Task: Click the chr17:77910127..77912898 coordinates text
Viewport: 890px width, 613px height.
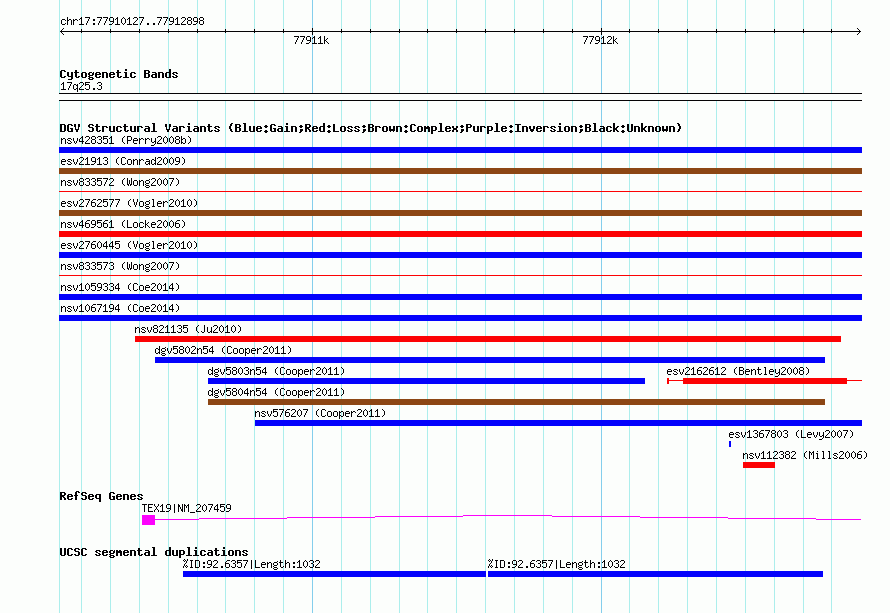Action: pyautogui.click(x=132, y=21)
